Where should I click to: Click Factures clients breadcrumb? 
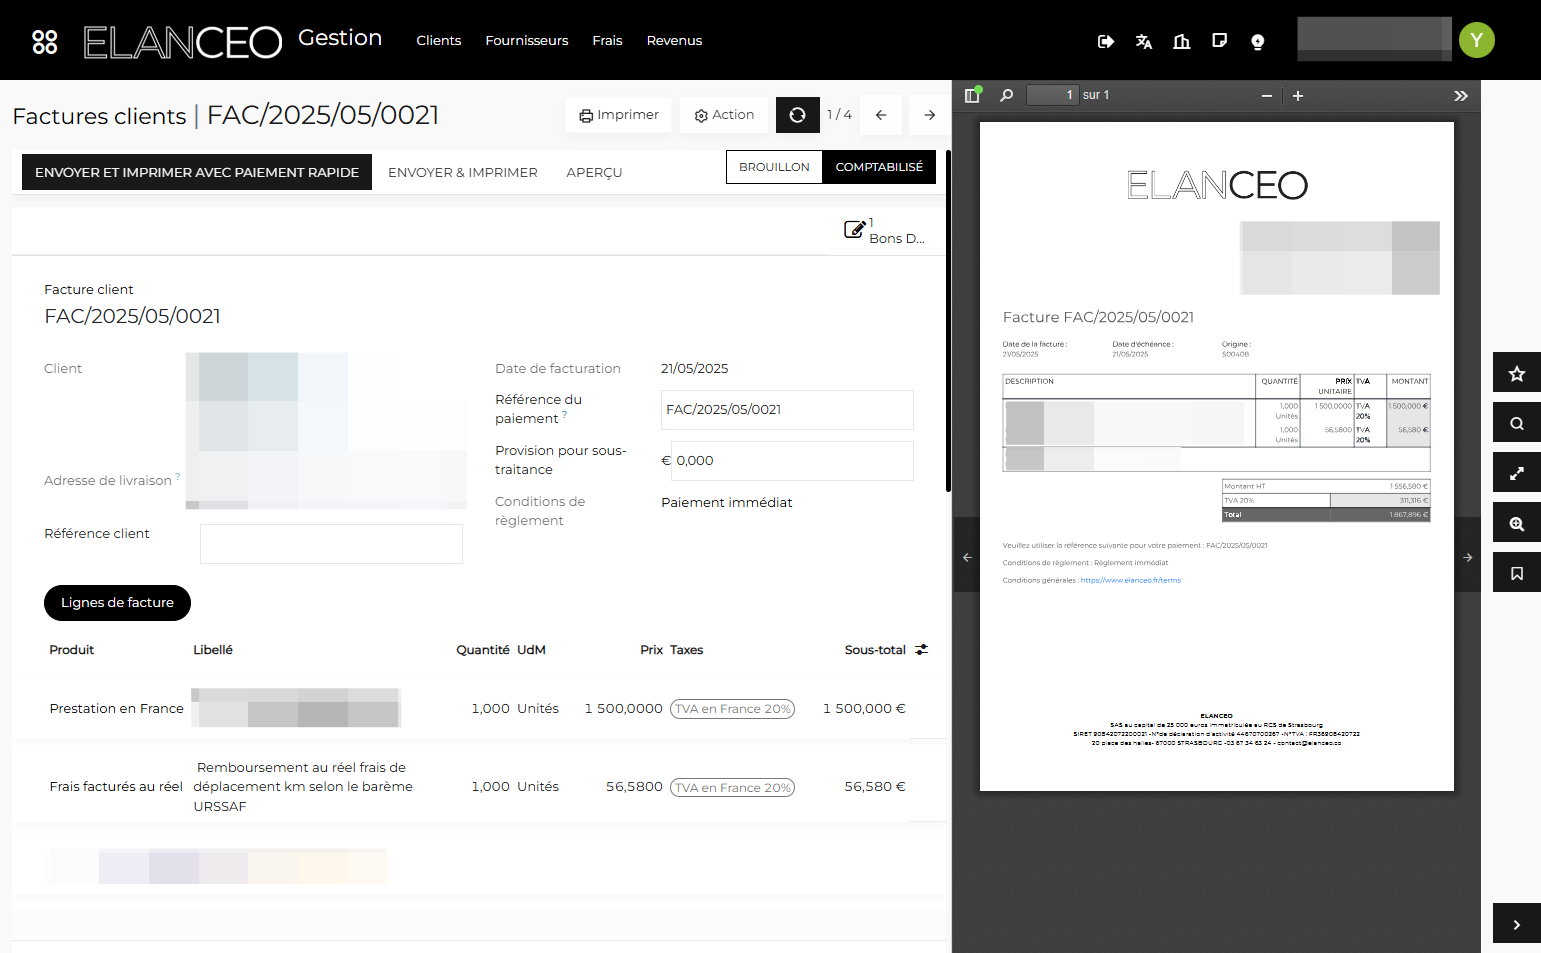click(99, 116)
